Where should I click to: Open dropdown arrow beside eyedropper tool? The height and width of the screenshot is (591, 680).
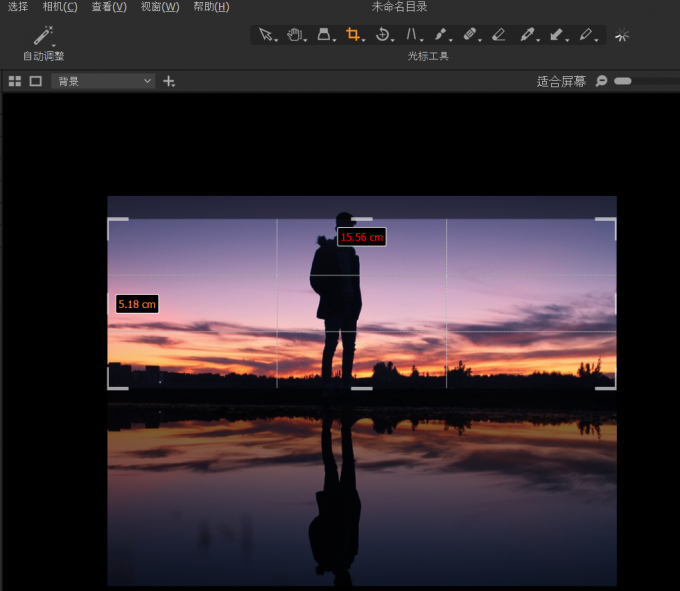[538, 40]
